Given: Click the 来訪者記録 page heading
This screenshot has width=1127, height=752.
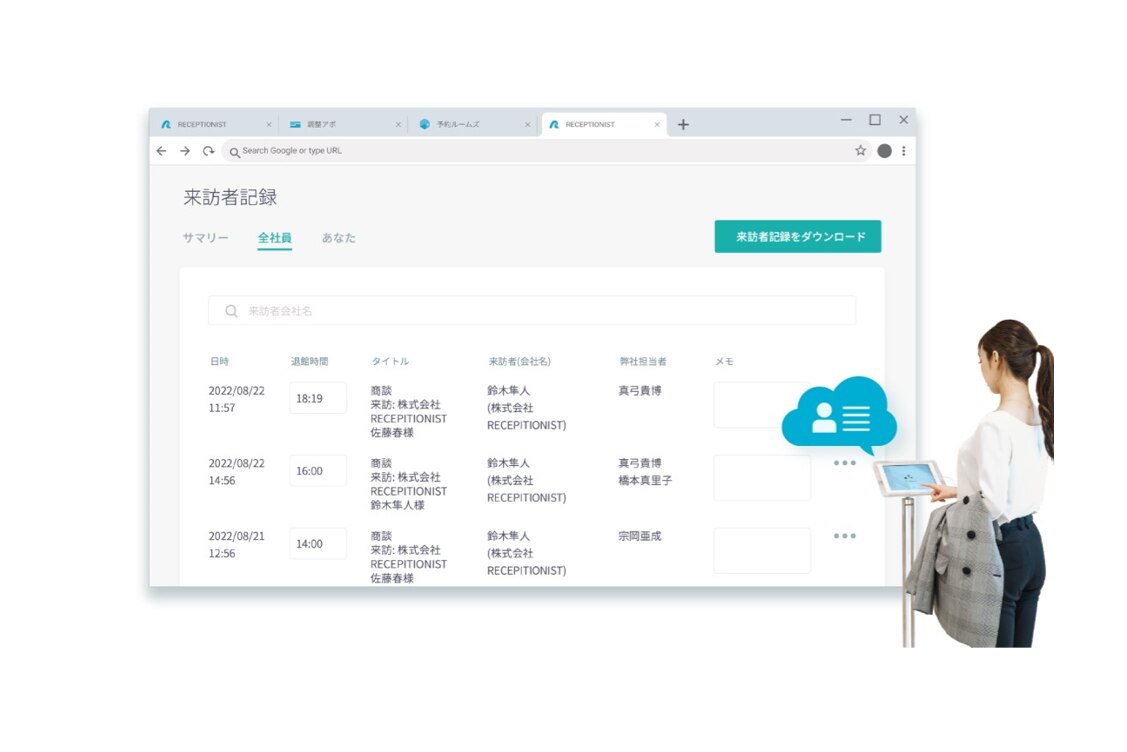Looking at the screenshot, I should tap(230, 197).
